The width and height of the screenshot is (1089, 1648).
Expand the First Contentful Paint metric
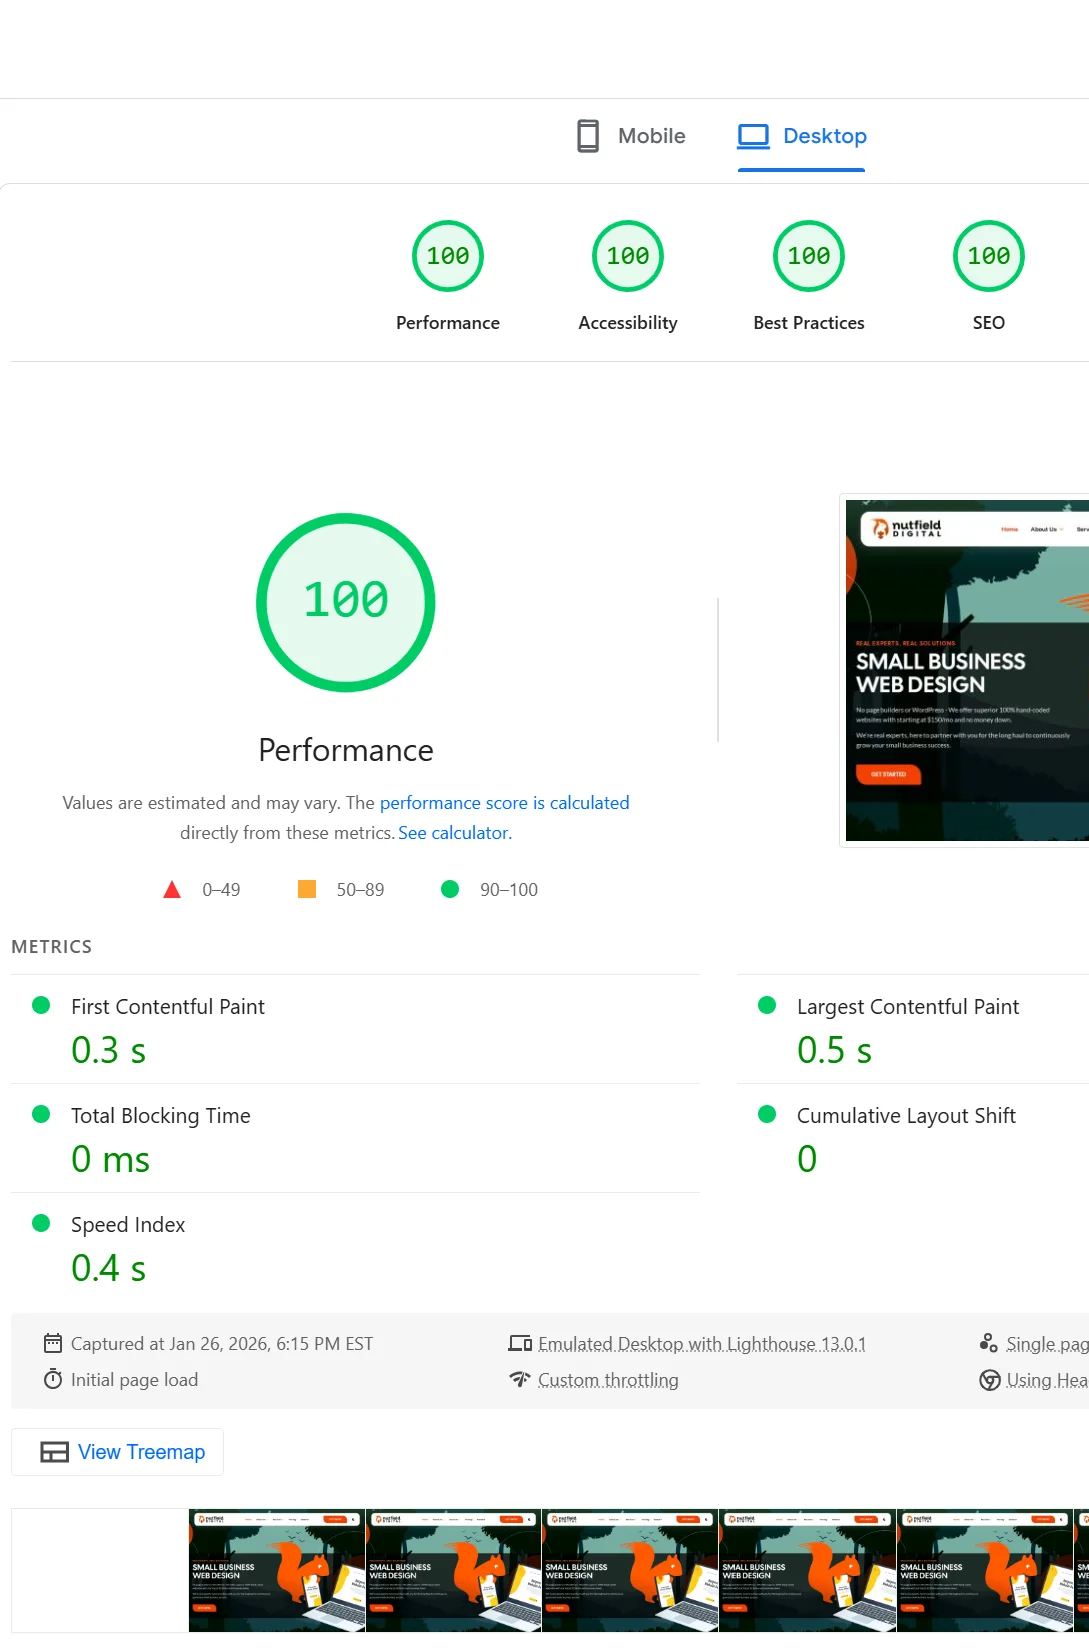point(168,1007)
